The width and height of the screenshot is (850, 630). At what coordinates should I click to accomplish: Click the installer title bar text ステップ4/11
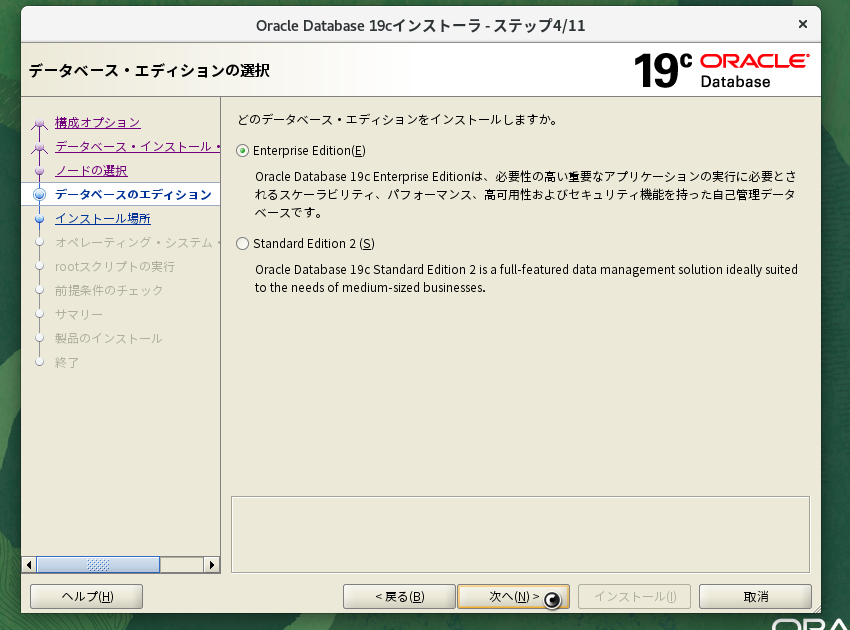pos(539,25)
